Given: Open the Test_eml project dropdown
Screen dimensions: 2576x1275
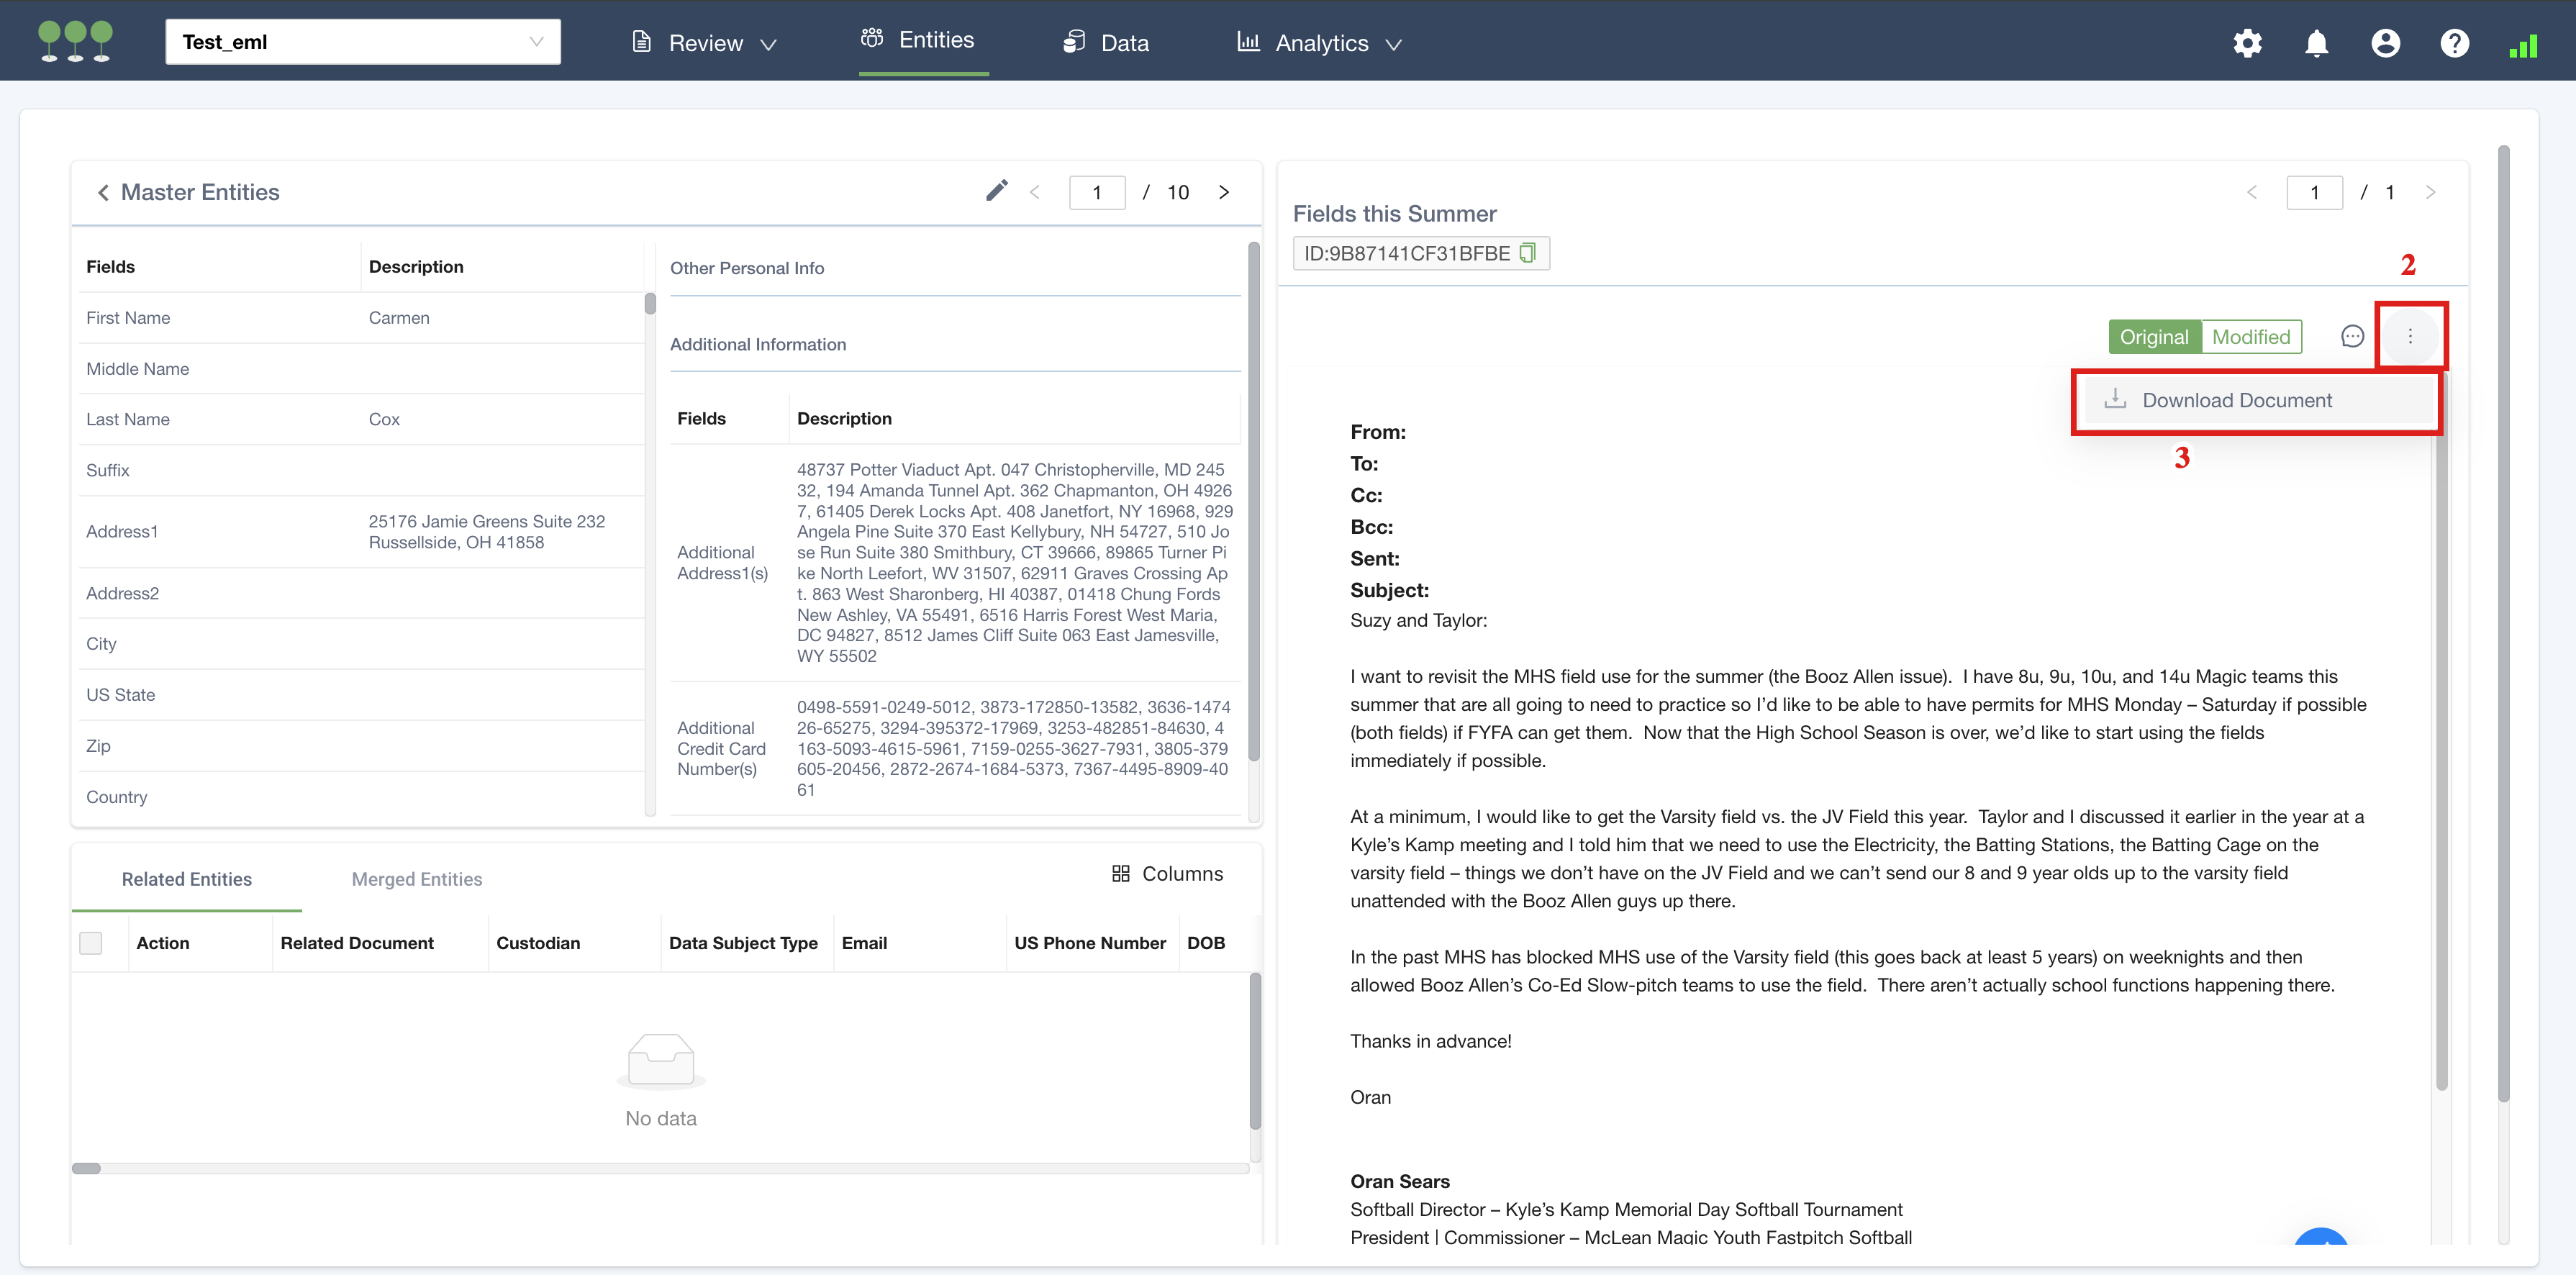Looking at the screenshot, I should (x=362, y=42).
